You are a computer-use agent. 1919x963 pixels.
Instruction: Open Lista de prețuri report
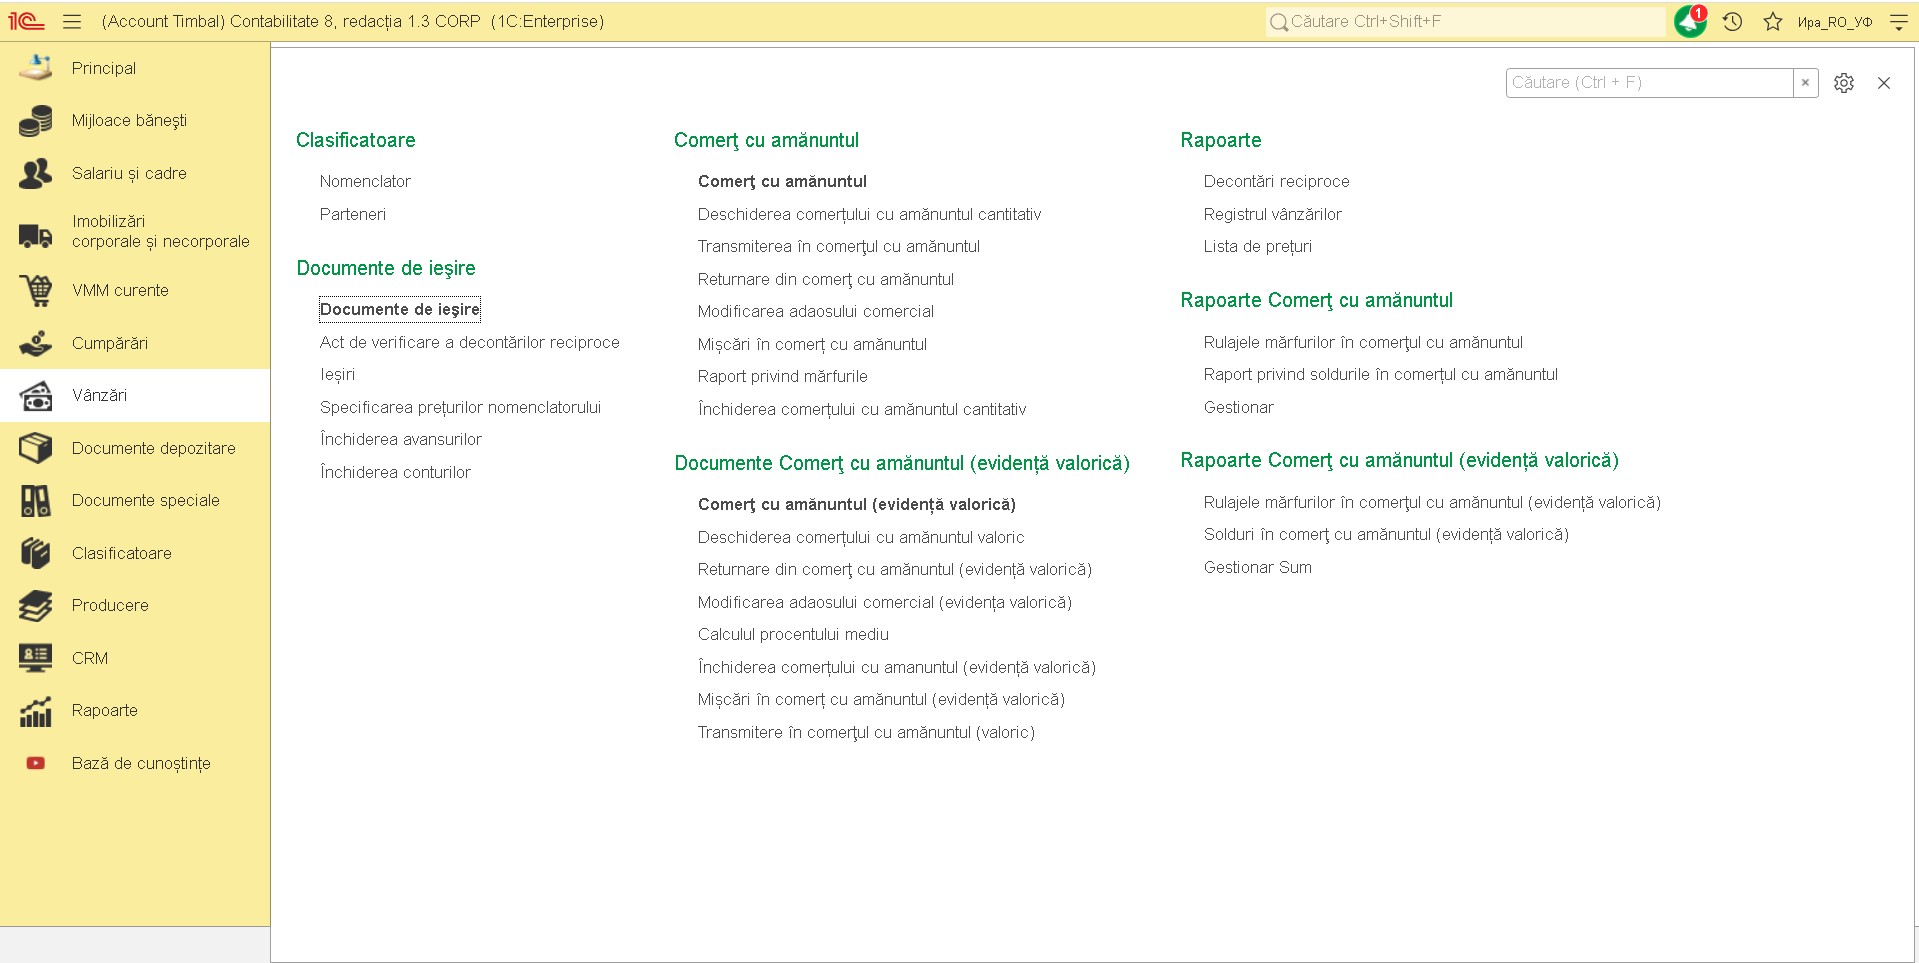(1257, 246)
